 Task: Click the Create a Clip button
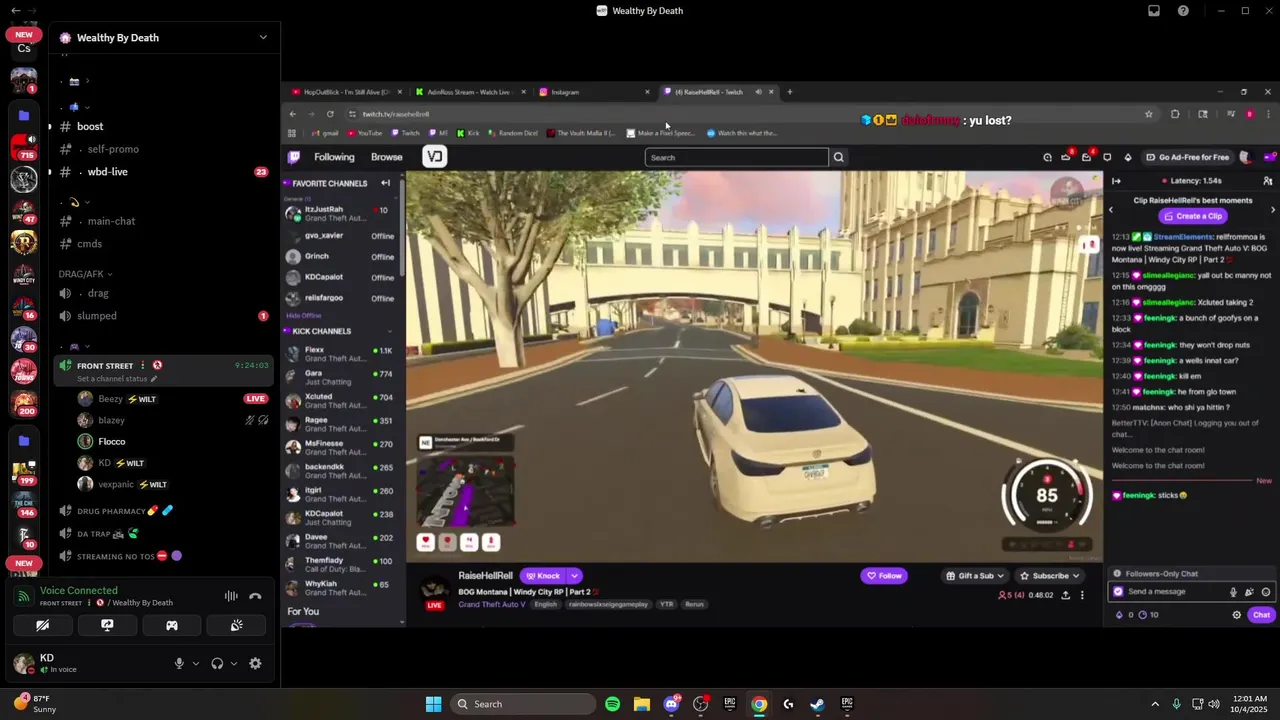[x=1192, y=216]
